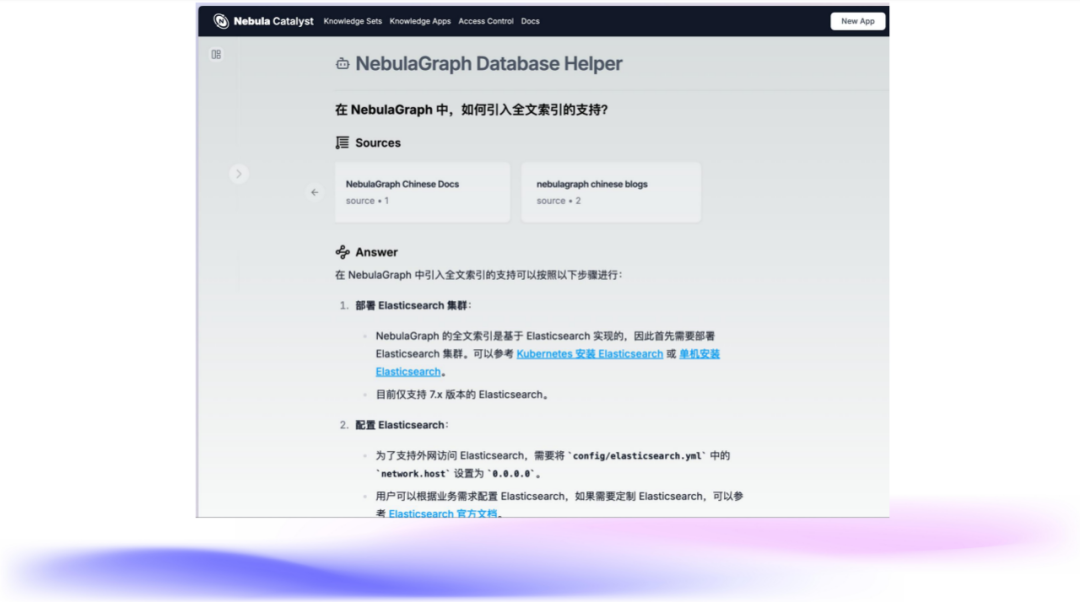The width and height of the screenshot is (1080, 602).
Task: Click the Sources list icon
Action: (x=342, y=143)
